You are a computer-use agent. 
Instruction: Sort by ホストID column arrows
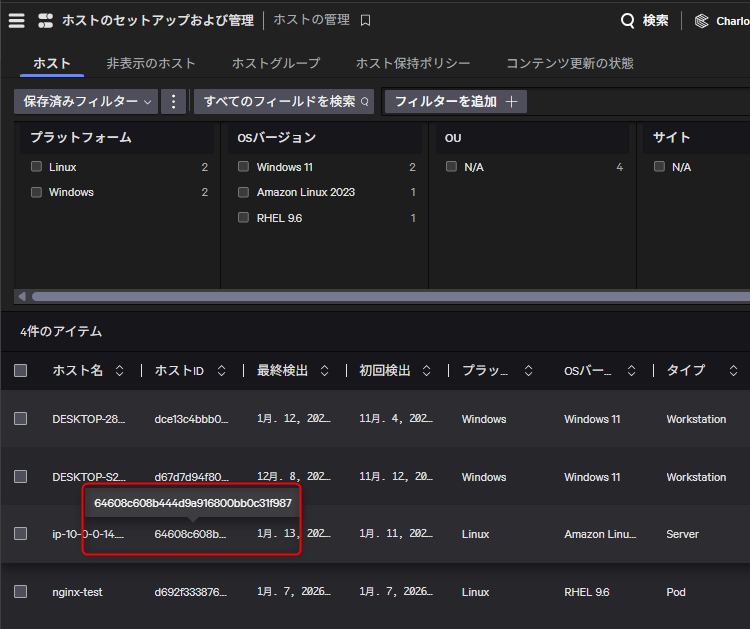point(222,371)
